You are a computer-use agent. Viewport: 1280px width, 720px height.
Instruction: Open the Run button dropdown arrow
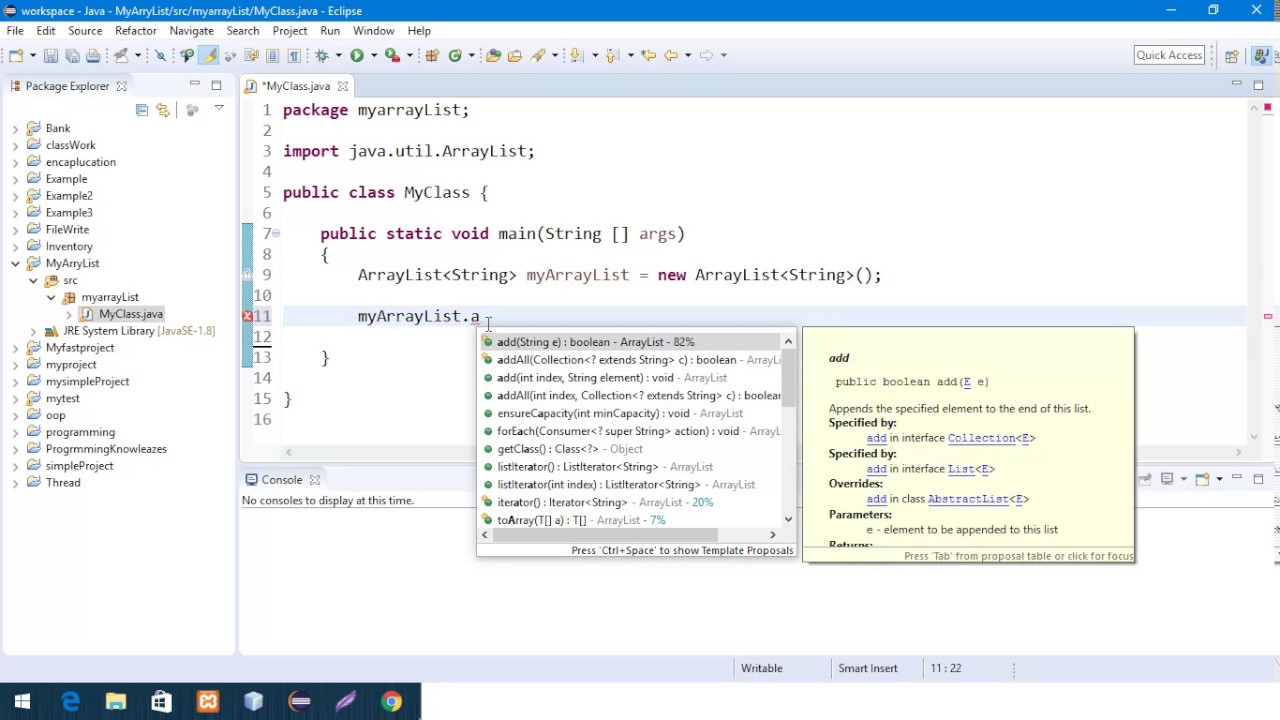click(x=374, y=56)
